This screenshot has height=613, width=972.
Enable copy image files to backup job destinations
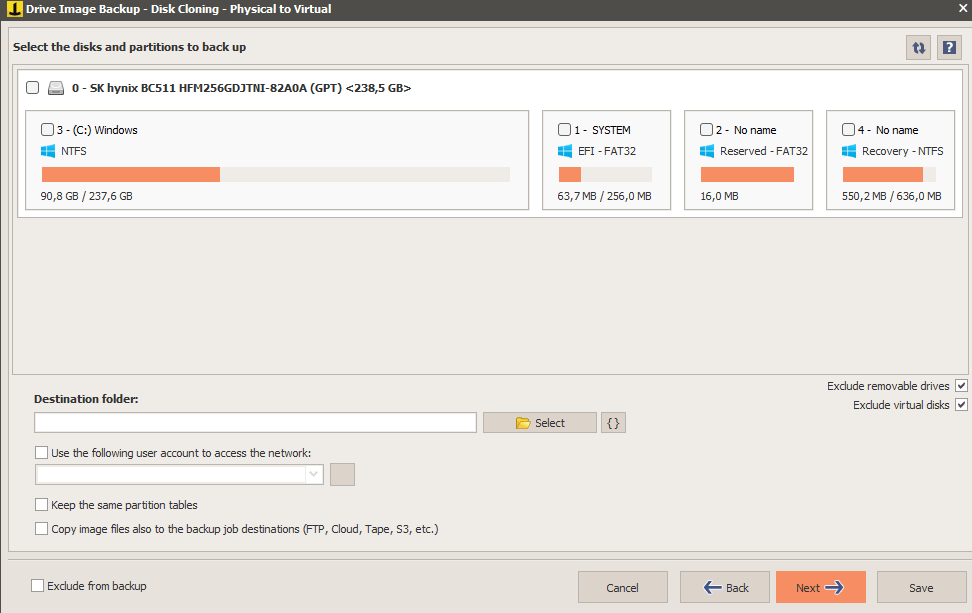(x=42, y=529)
